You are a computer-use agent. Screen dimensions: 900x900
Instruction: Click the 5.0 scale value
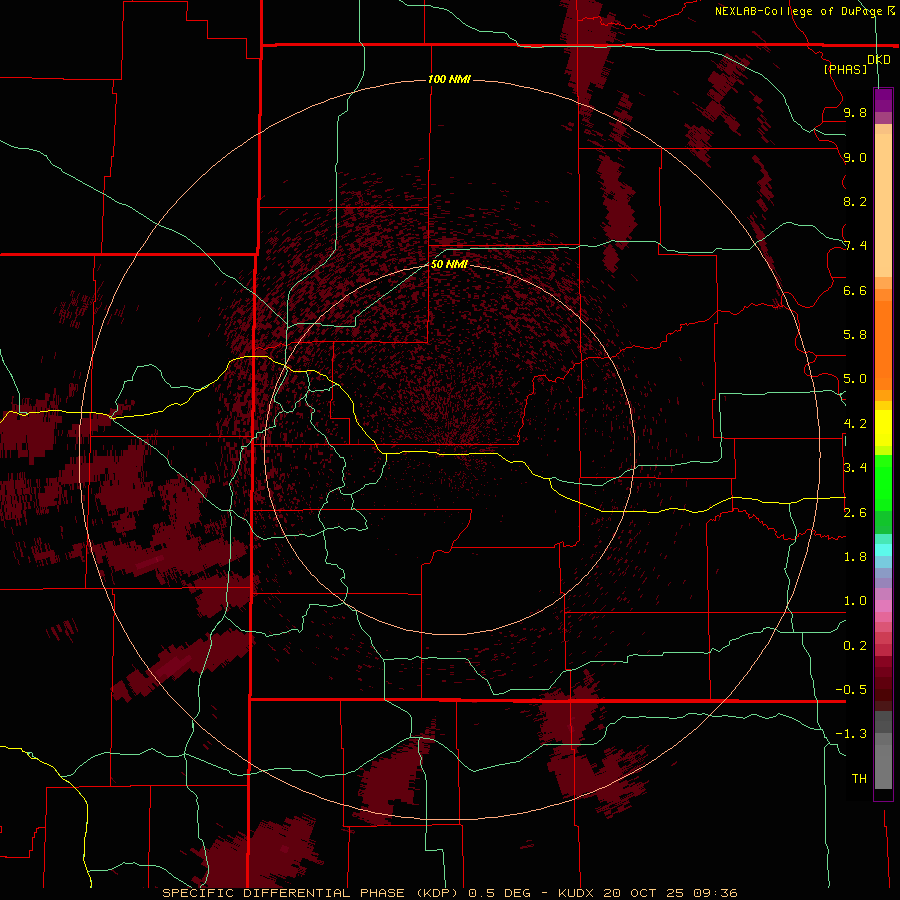855,379
